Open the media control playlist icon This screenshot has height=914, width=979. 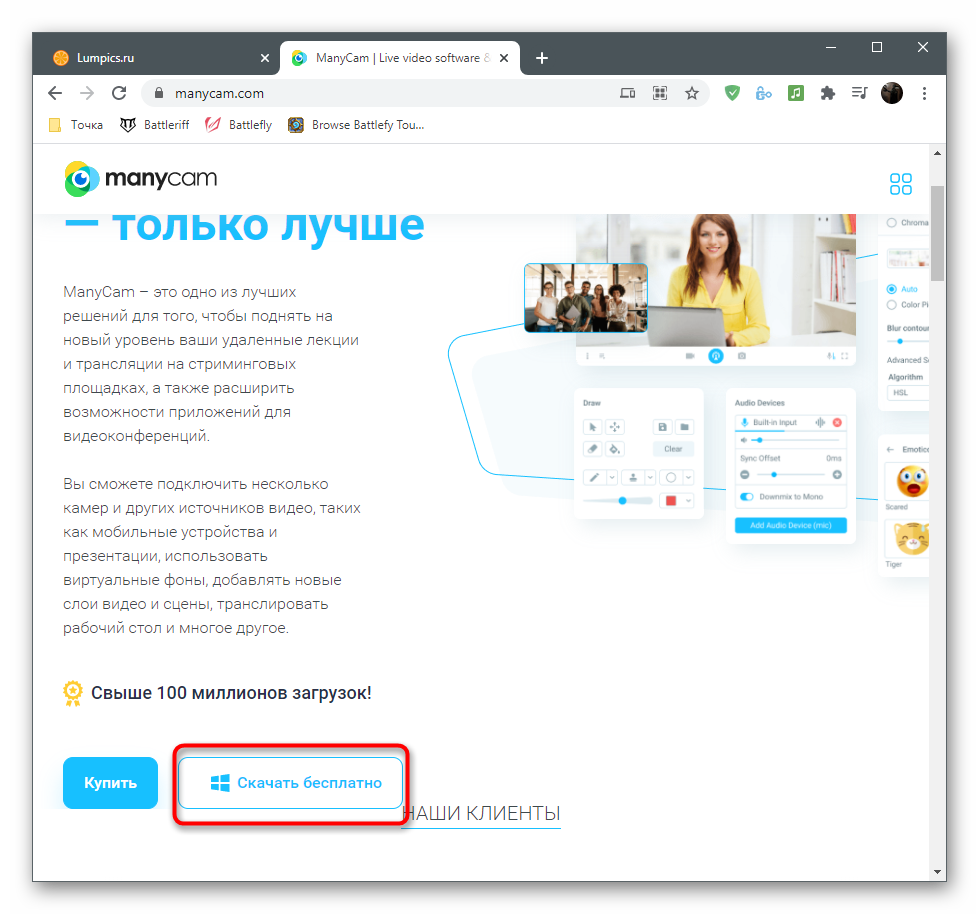(x=860, y=94)
